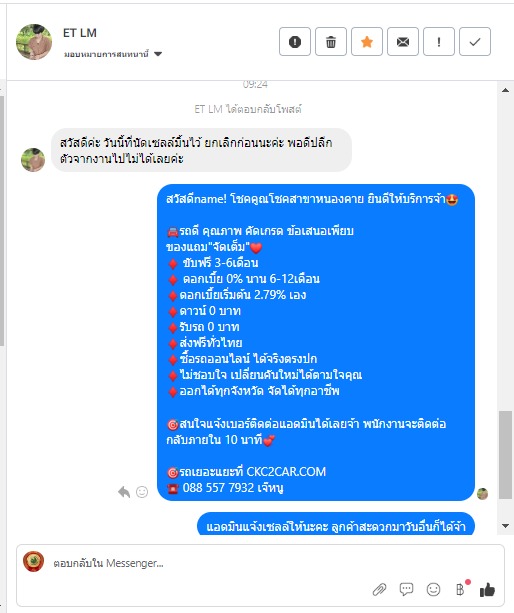The height and width of the screenshot is (613, 514).
Task: Click the sender avatar beside received message
Action: (x=33, y=160)
